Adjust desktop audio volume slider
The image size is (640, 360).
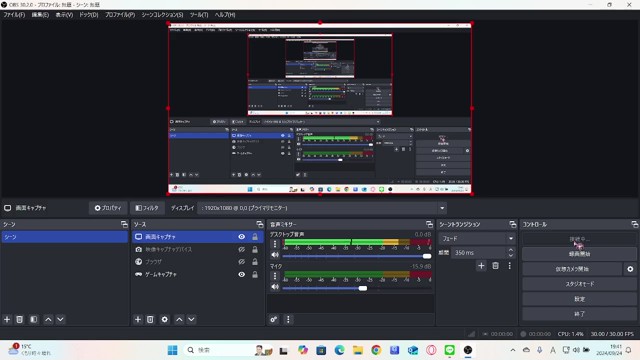[x=357, y=256]
